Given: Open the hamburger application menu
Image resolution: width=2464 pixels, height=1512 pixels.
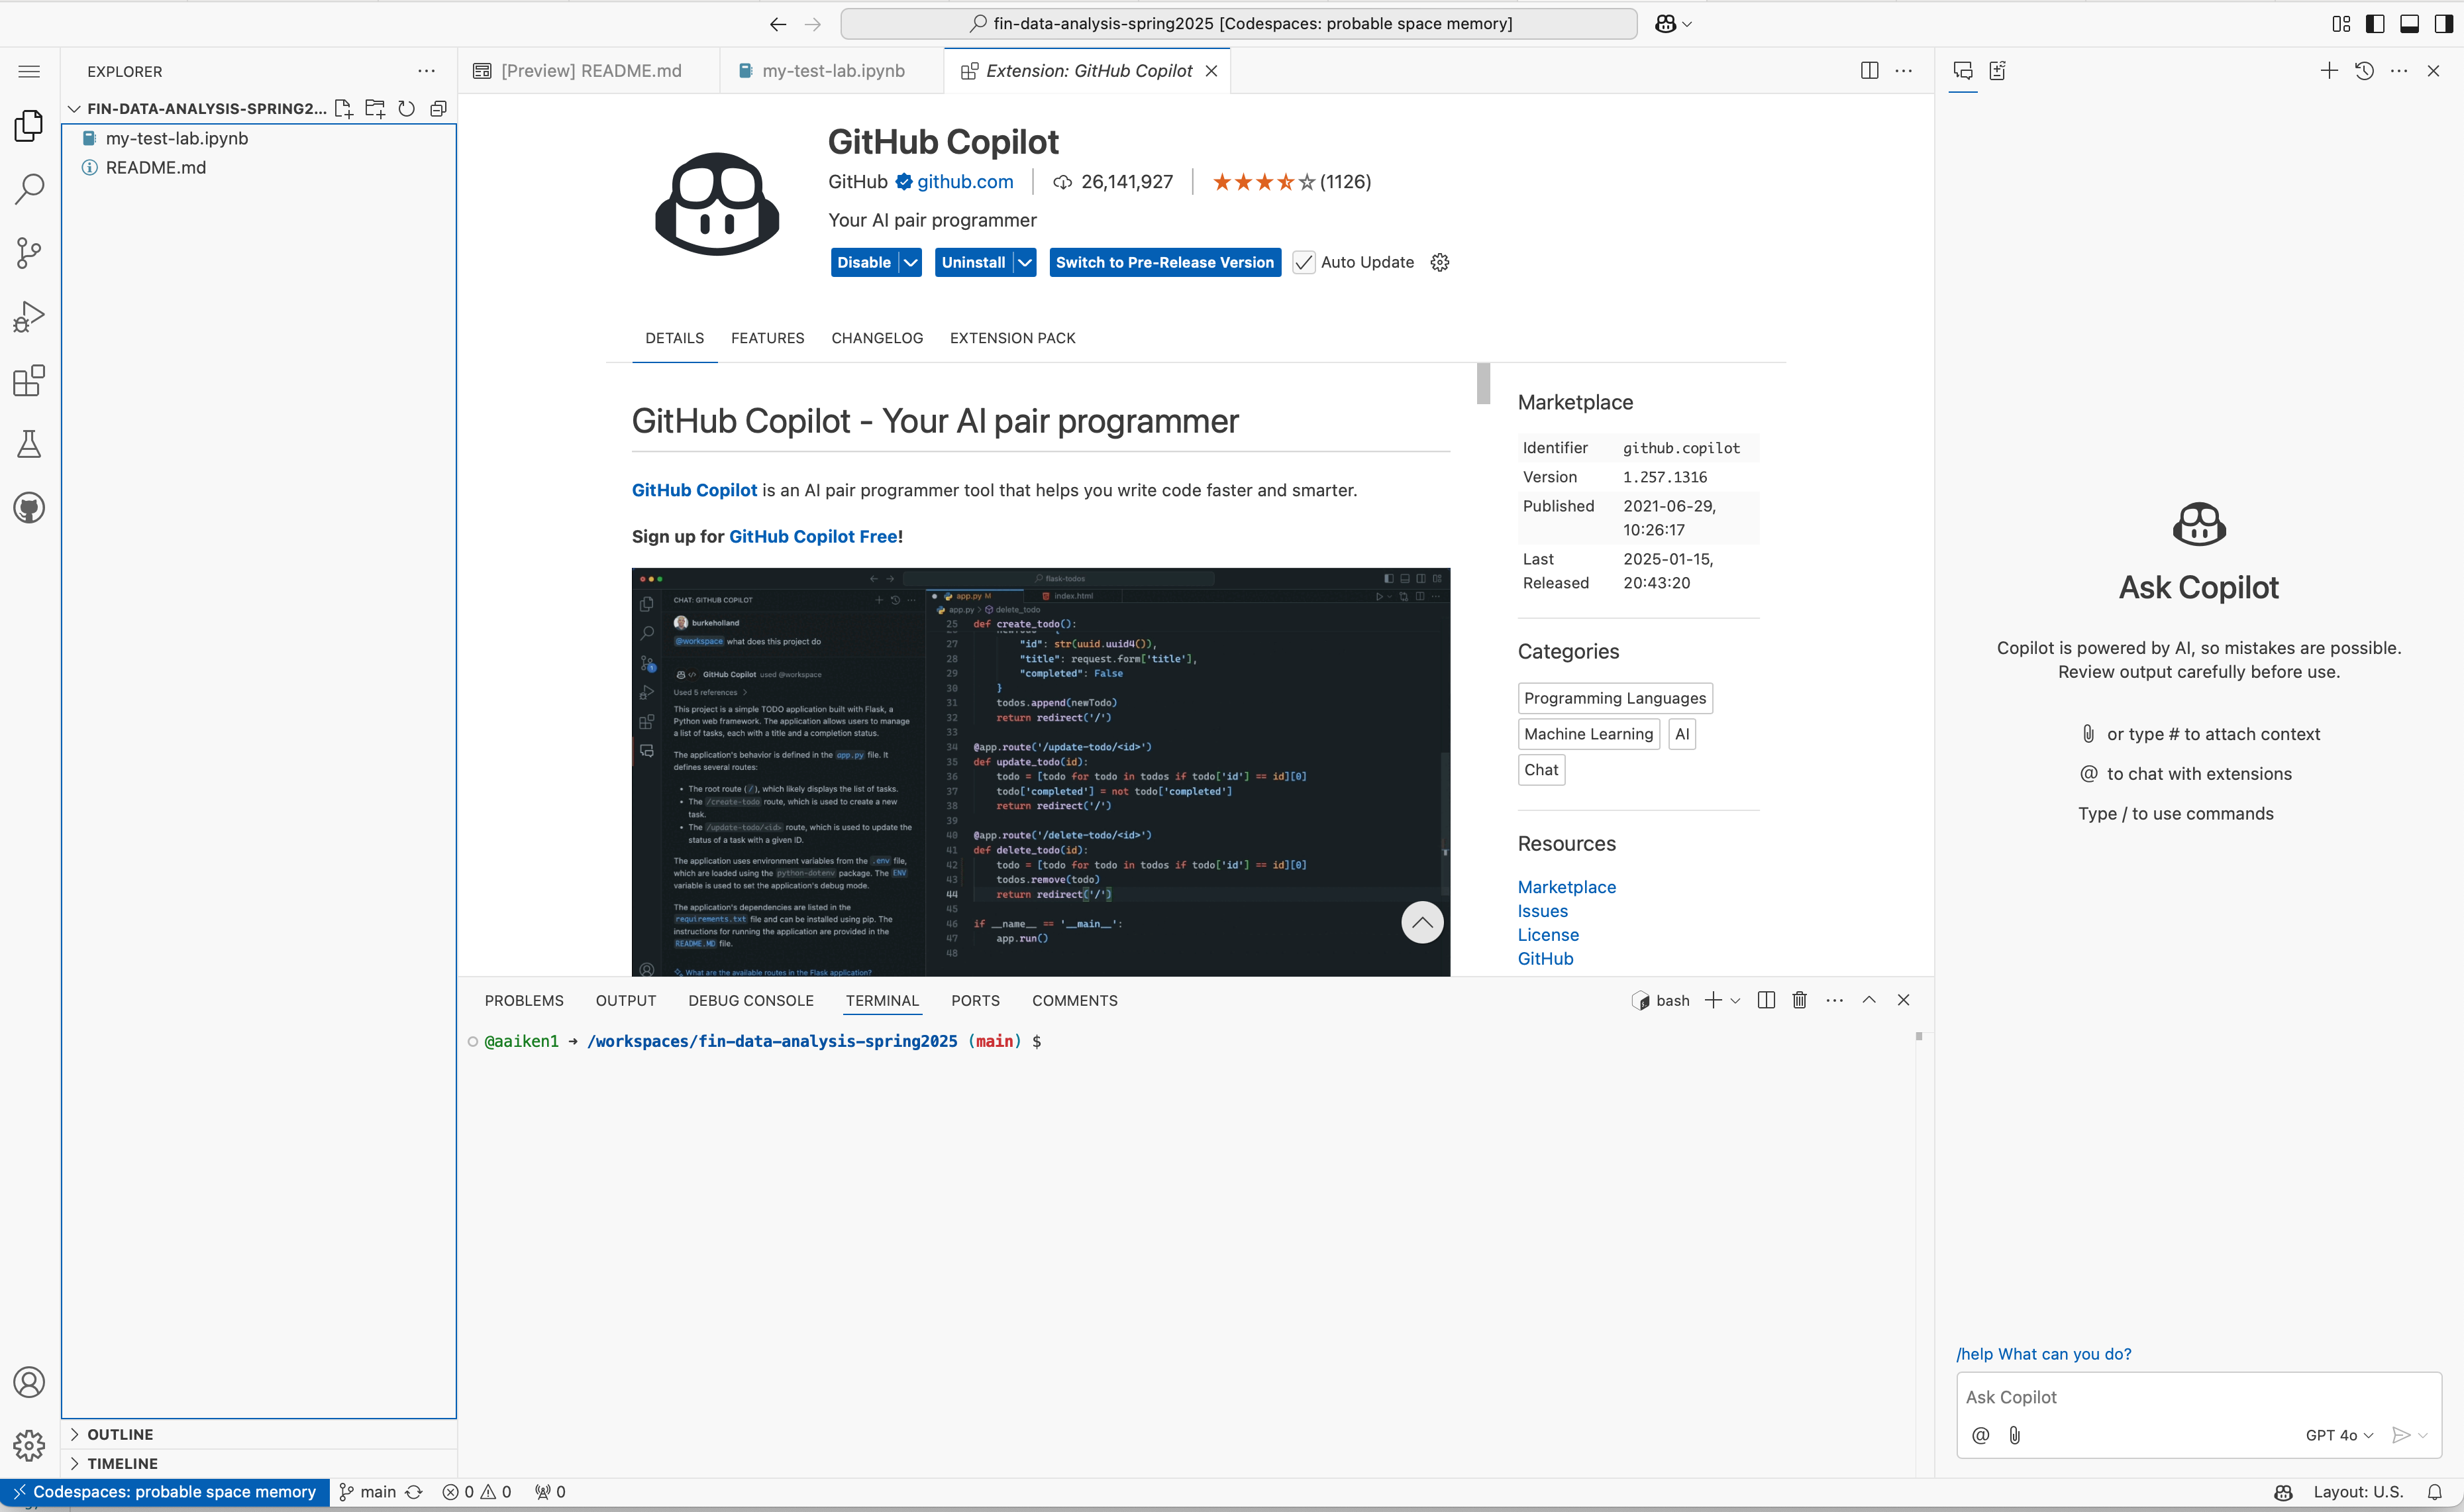Looking at the screenshot, I should click(29, 71).
